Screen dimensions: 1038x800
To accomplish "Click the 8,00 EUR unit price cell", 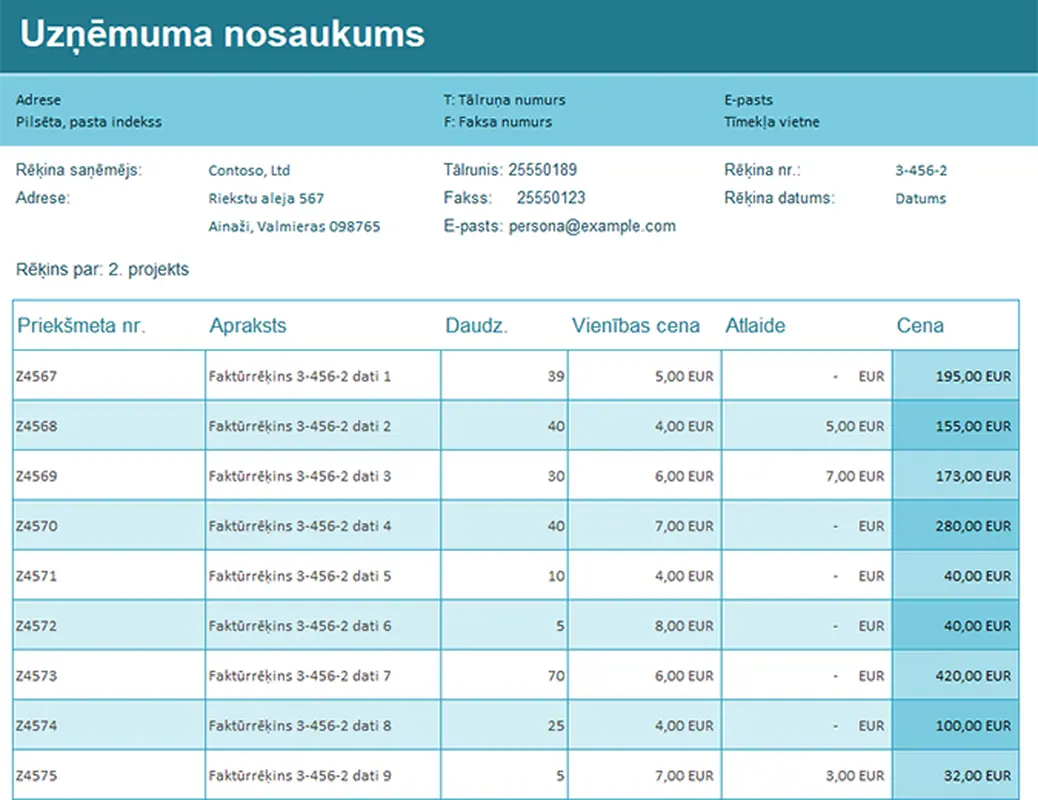I will (684, 626).
